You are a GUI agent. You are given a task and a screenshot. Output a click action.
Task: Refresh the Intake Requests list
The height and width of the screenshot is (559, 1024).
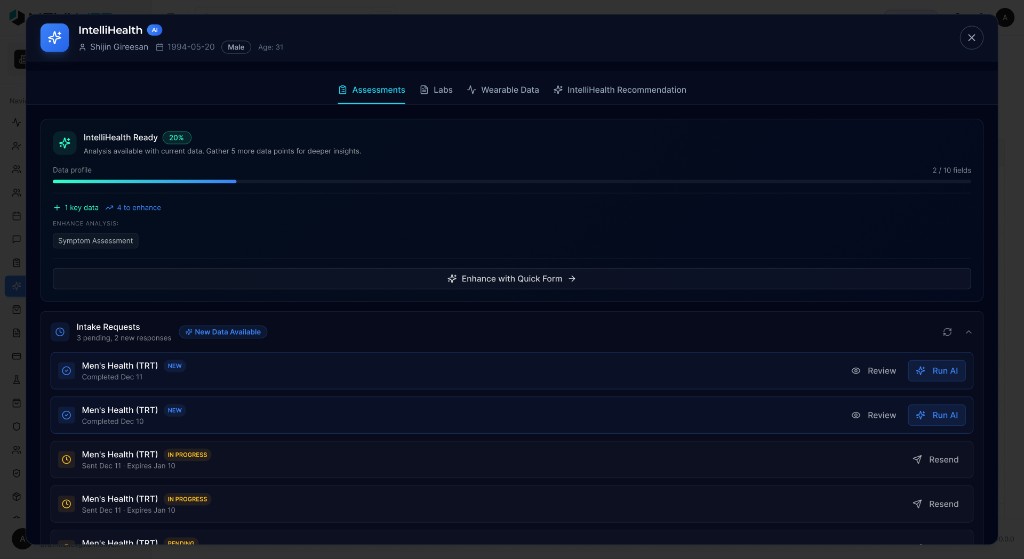coord(947,332)
